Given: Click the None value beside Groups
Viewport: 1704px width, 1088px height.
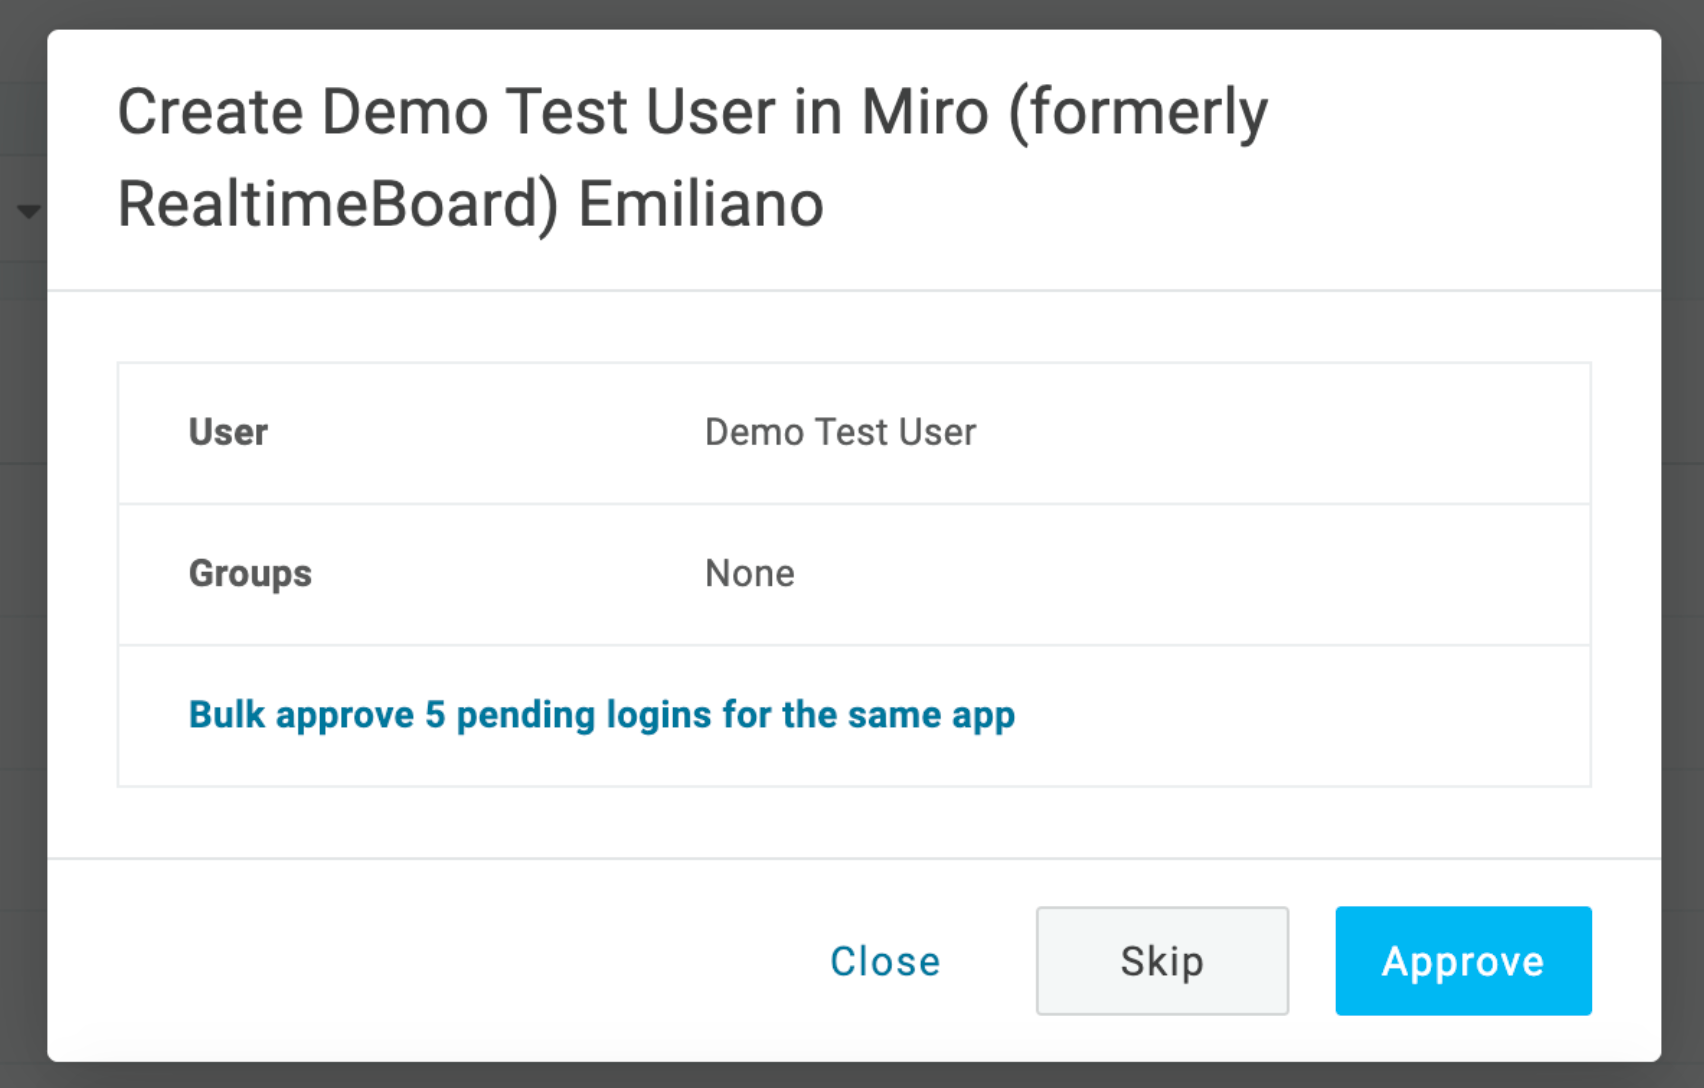Looking at the screenshot, I should [x=749, y=573].
